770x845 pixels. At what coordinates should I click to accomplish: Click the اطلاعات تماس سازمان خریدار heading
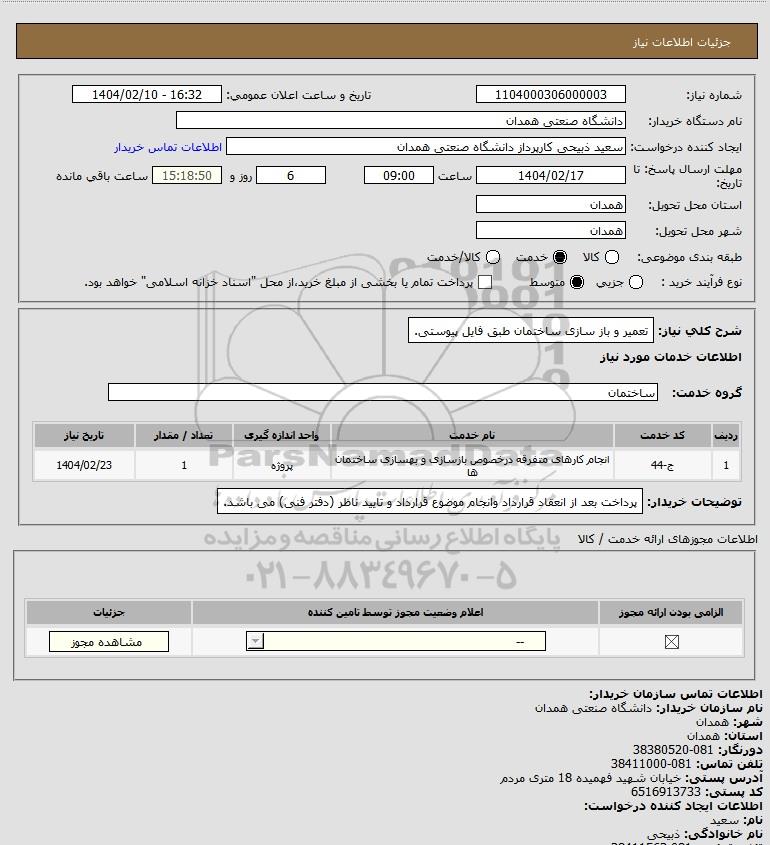tap(676, 694)
